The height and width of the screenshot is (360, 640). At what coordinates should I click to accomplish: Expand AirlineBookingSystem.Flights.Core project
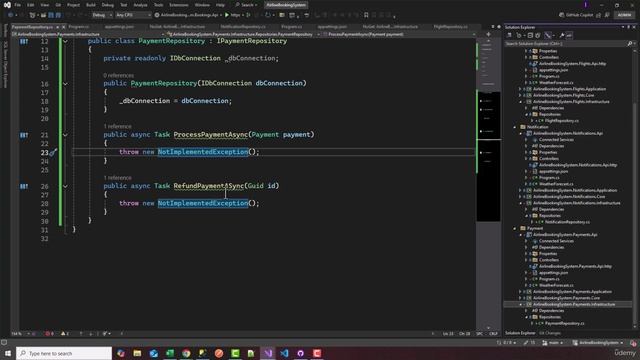click(520, 95)
